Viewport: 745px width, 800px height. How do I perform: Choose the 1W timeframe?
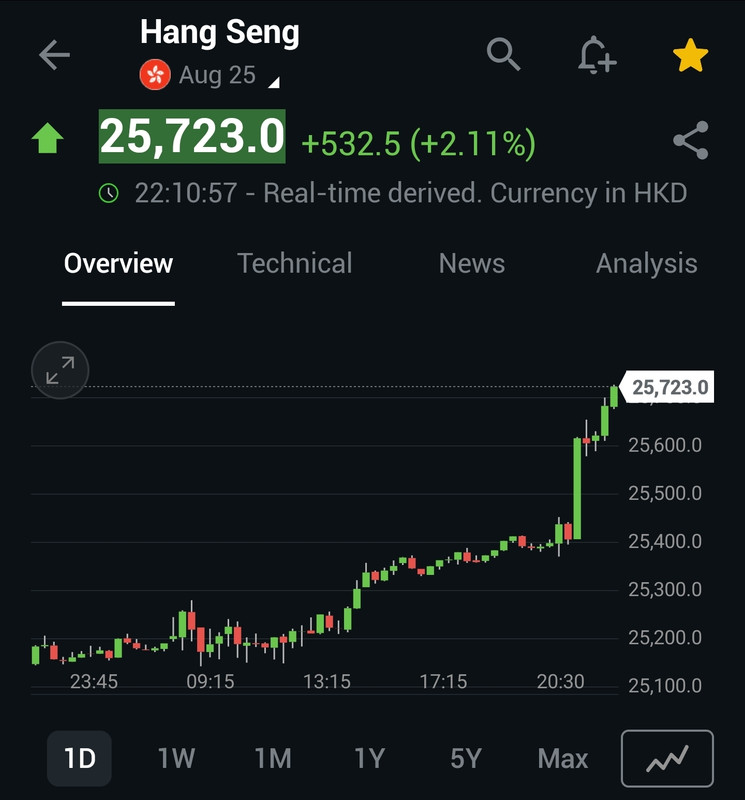176,758
